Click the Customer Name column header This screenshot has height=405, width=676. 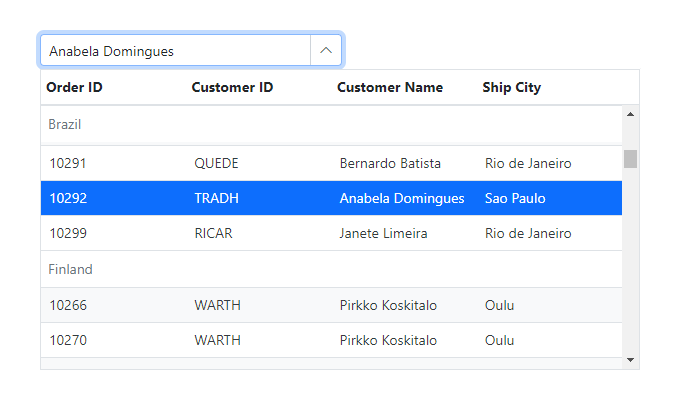[x=389, y=88]
